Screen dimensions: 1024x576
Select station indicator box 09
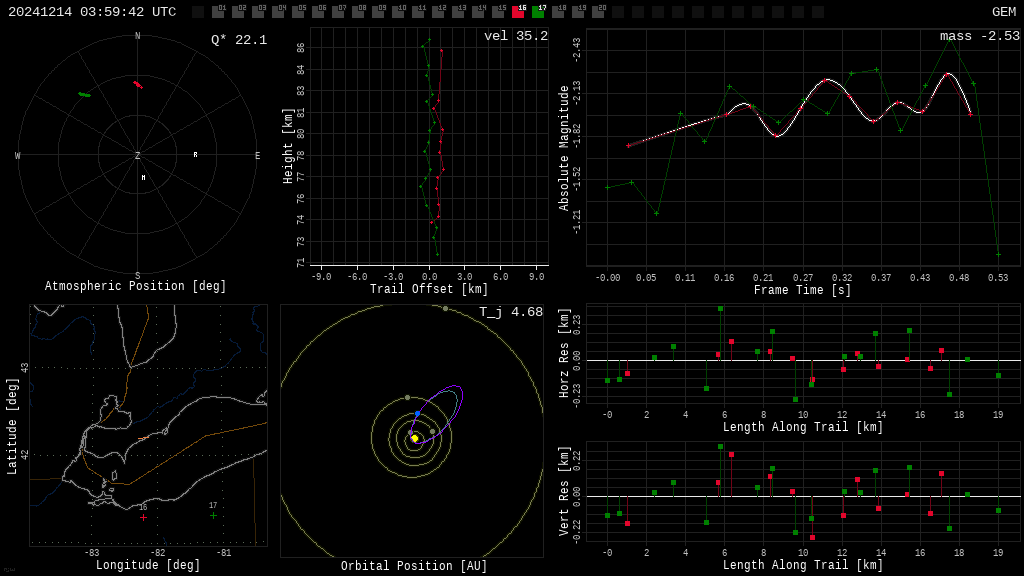pos(378,12)
